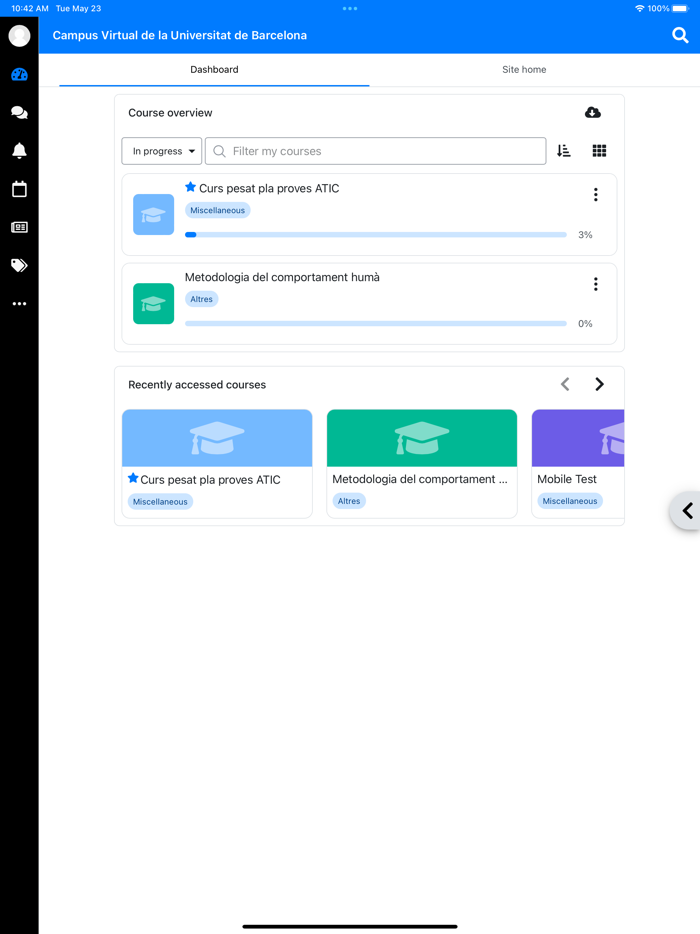Image resolution: width=700 pixels, height=934 pixels.
Task: Open Curs pesat card thumbnail in recently accessed
Action: (x=217, y=438)
